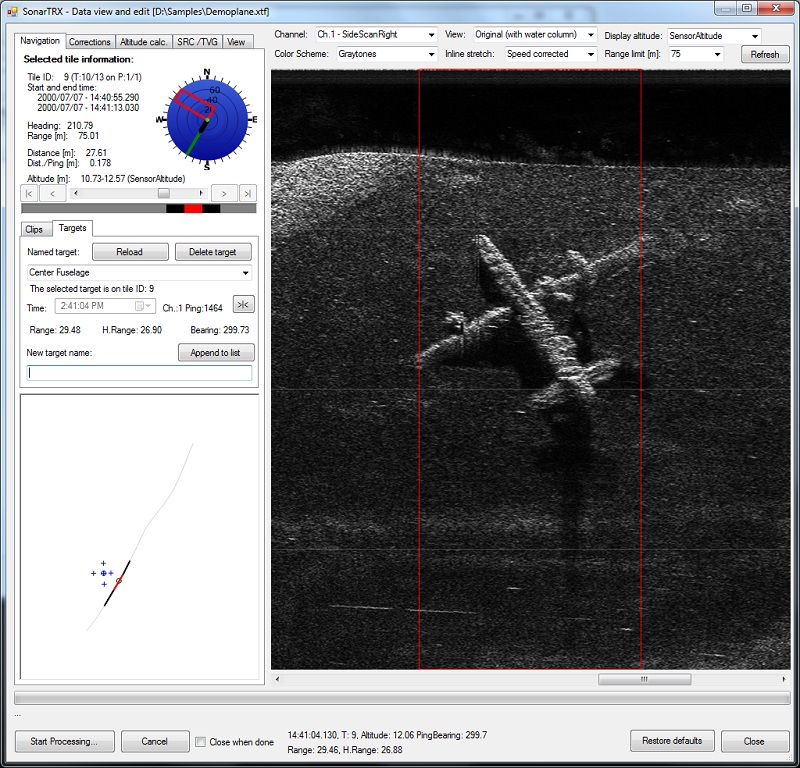Image resolution: width=800 pixels, height=768 pixels.
Task: Go to the next tile
Action: [224, 193]
